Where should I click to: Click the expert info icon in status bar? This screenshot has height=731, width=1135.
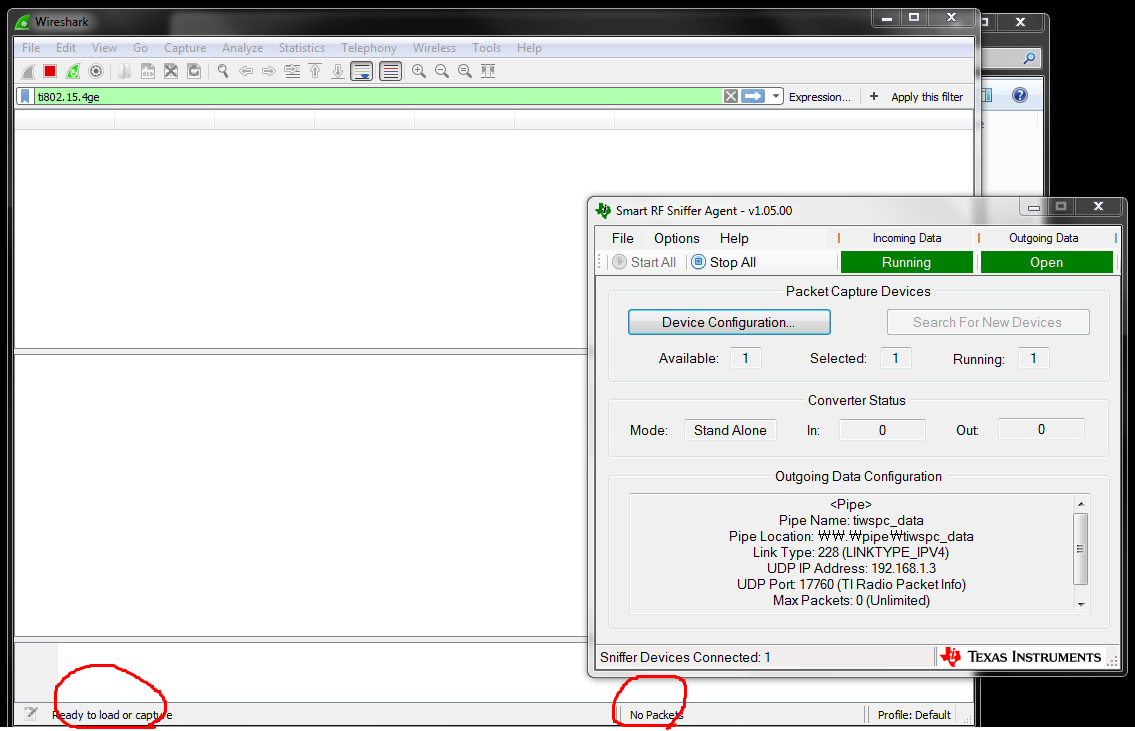point(30,714)
